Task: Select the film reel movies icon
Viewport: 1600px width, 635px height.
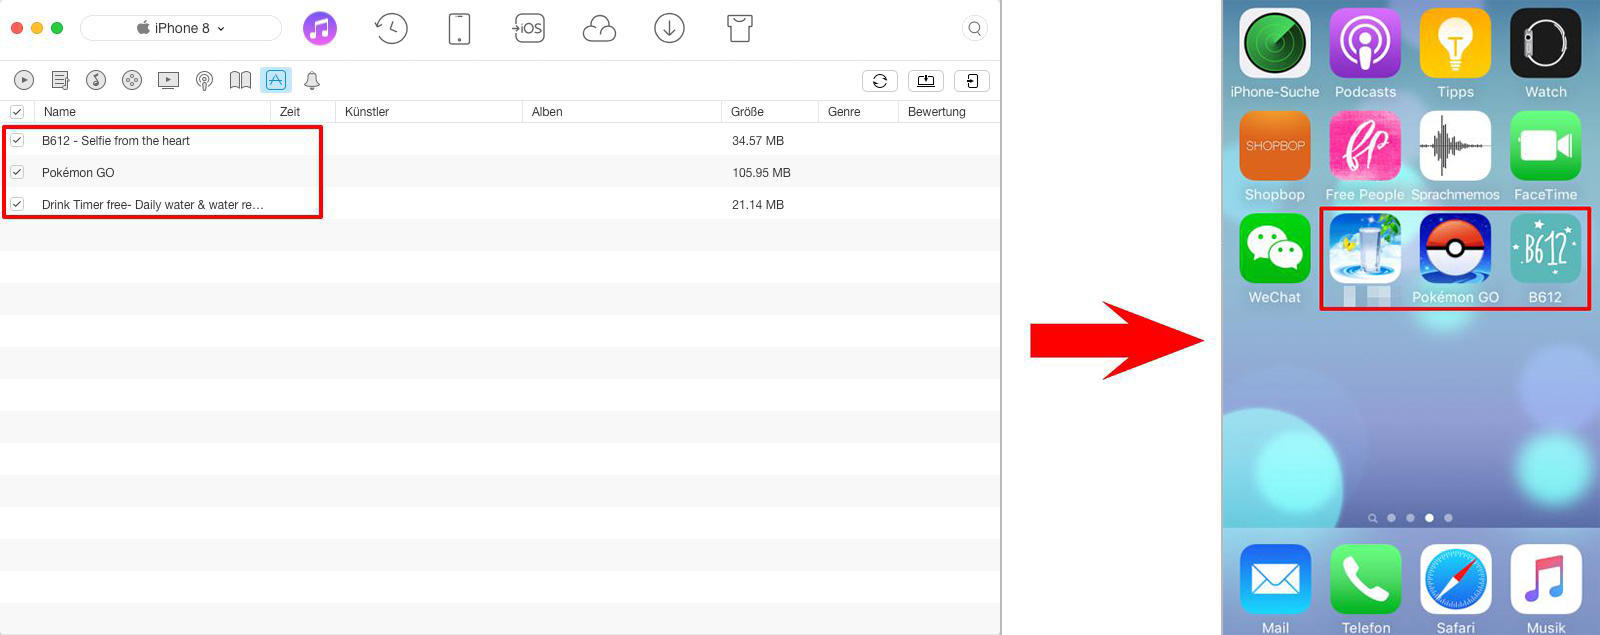Action: click(132, 80)
